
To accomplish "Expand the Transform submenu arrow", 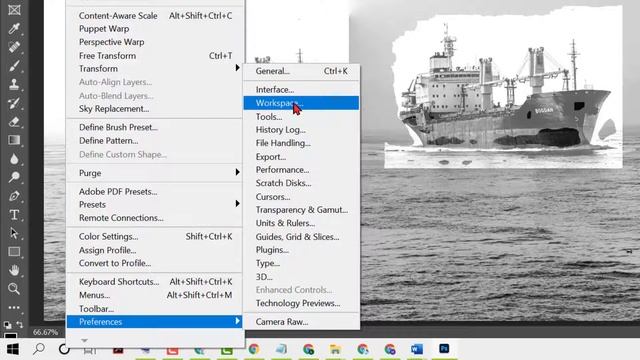I will [237, 68].
